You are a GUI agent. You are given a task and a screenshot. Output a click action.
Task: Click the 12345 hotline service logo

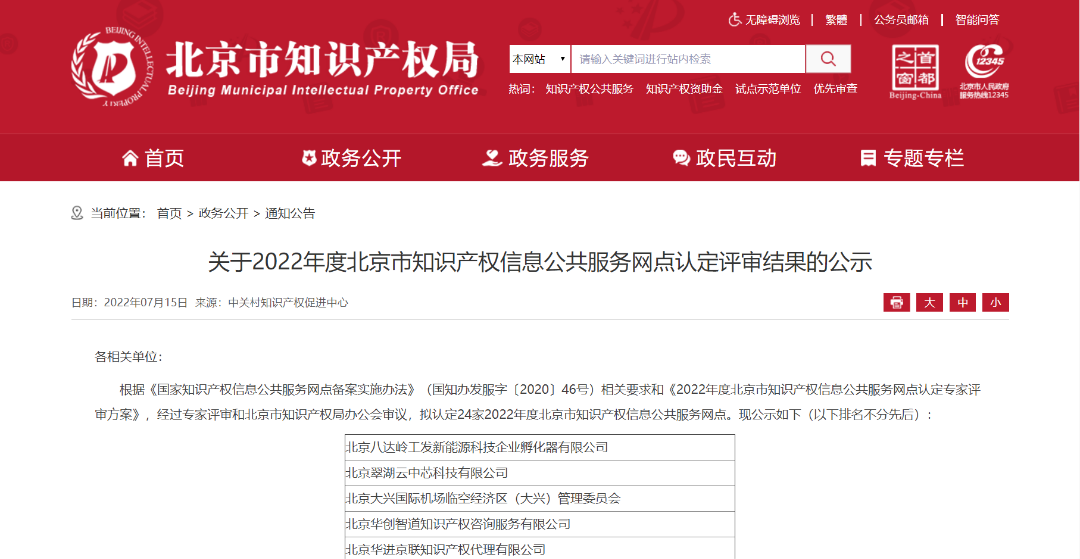point(984,71)
